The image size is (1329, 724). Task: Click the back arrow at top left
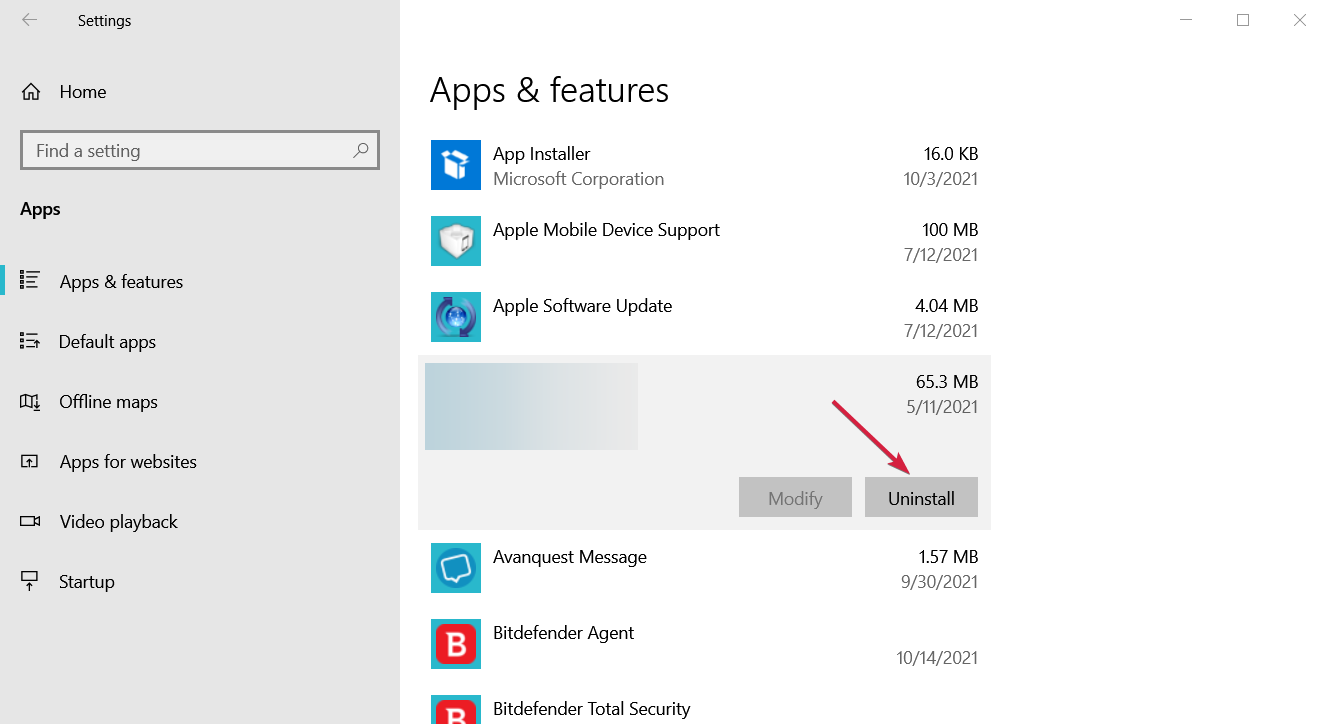(29, 19)
